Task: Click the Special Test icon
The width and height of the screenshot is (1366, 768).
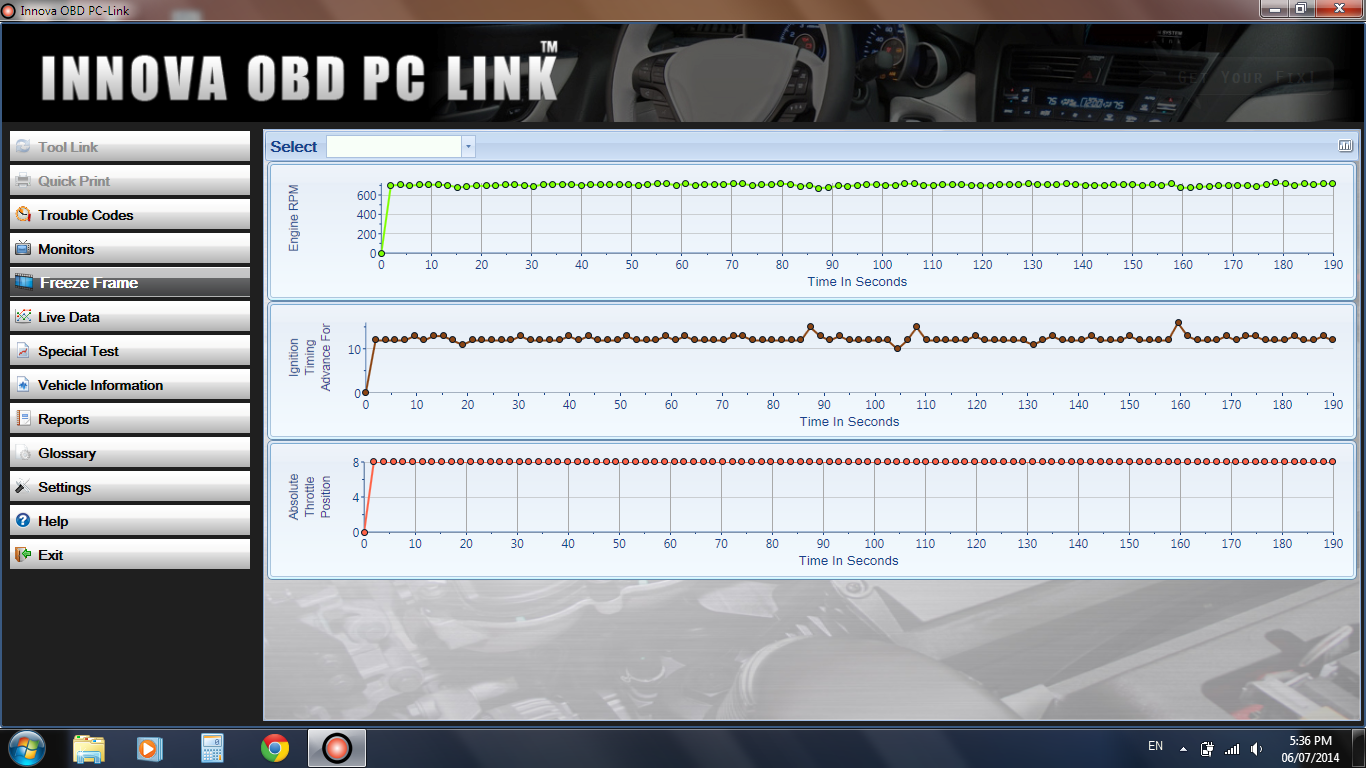Action: 23,351
